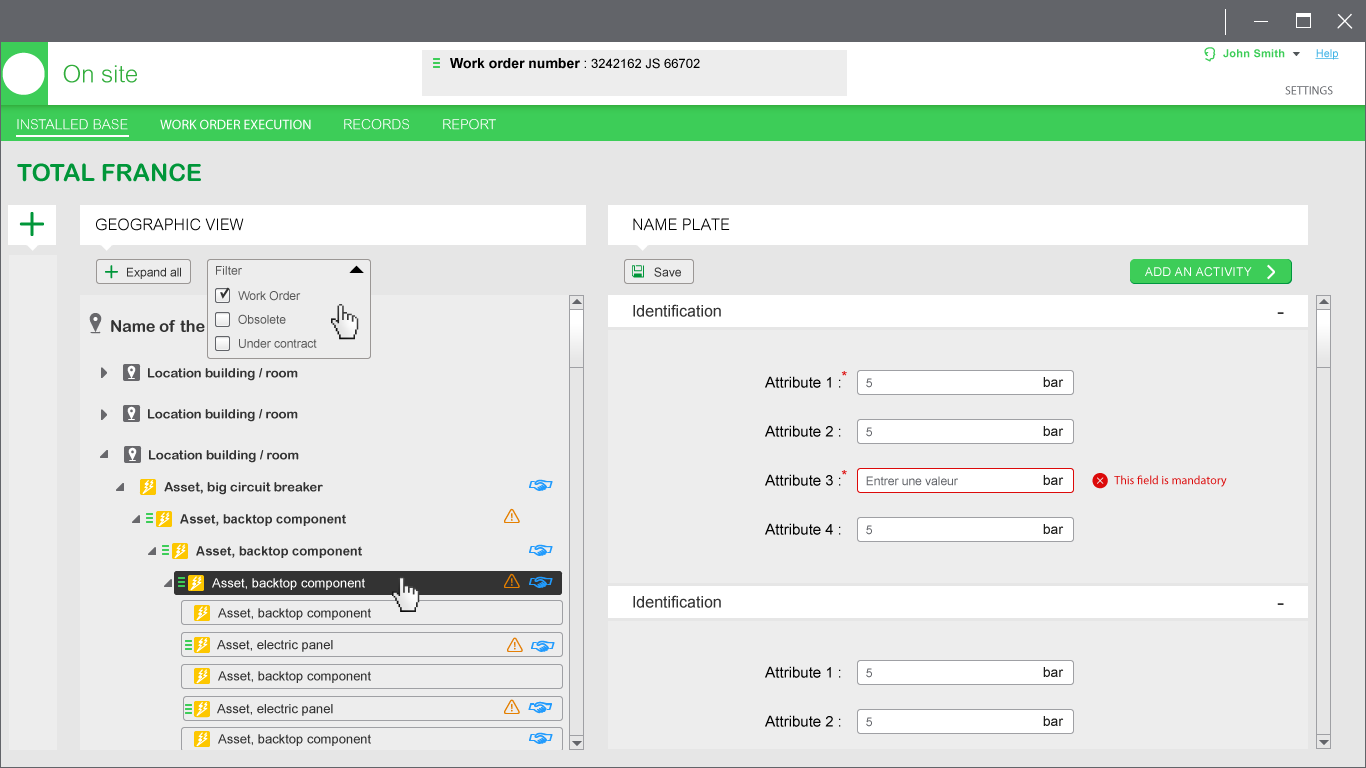This screenshot has width=1366, height=768.
Task: Click the location pin icon beside 'Name of the'
Action: 96,324
